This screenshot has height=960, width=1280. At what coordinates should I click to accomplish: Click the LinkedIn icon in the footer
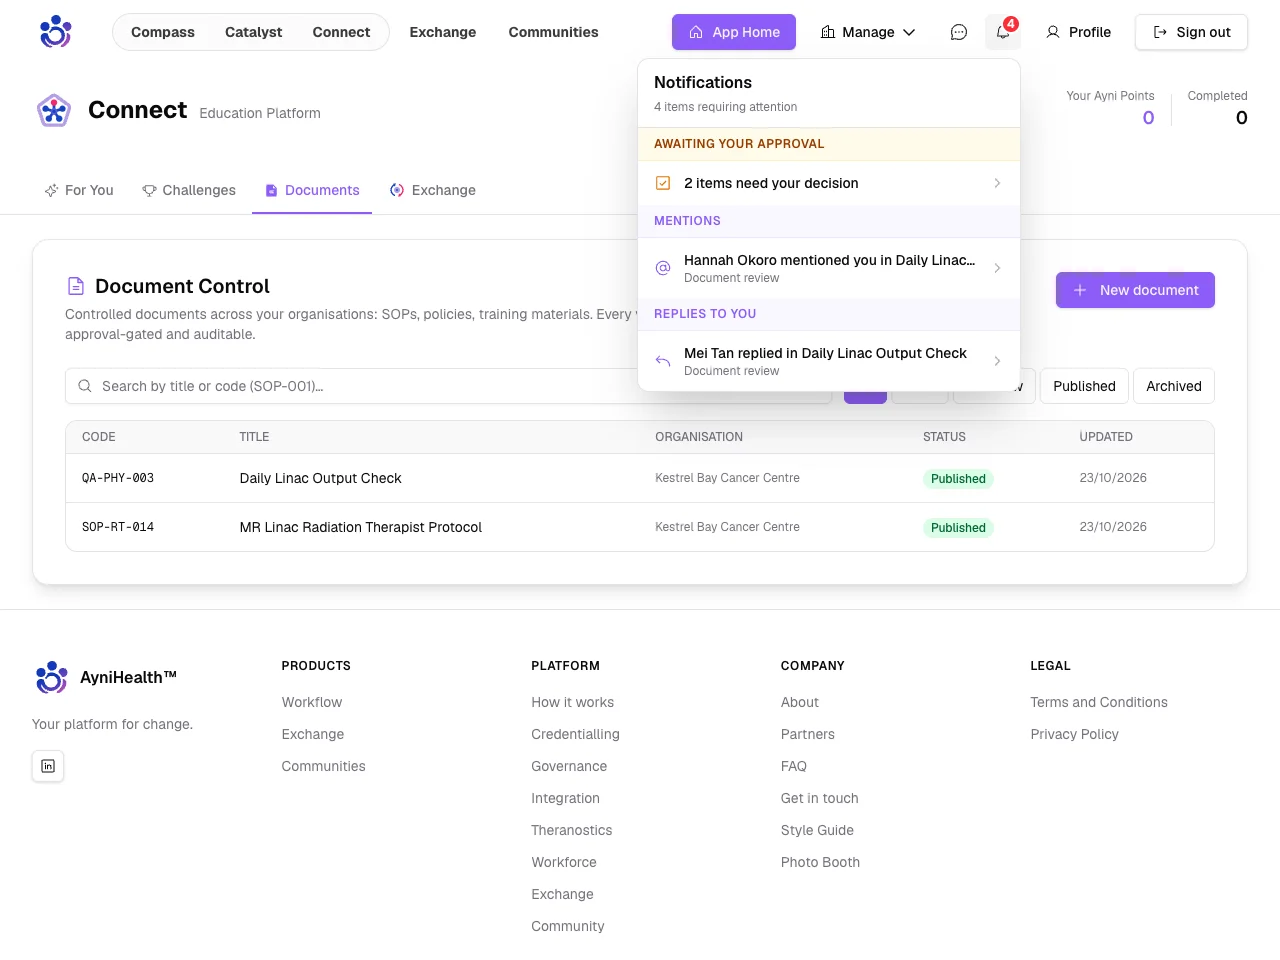coord(48,766)
